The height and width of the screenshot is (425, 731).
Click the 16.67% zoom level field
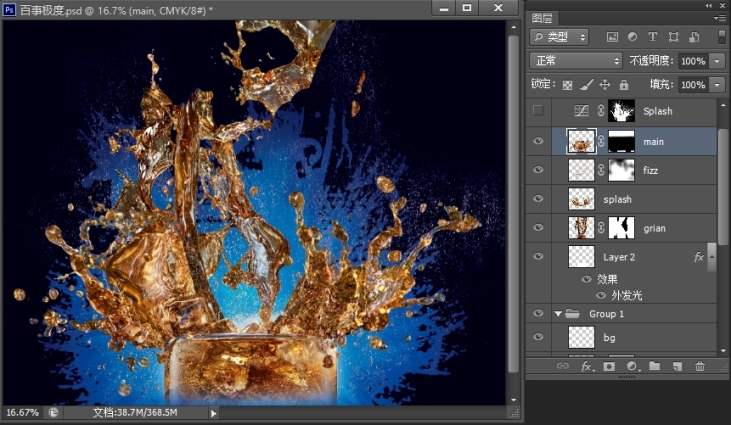(x=23, y=412)
